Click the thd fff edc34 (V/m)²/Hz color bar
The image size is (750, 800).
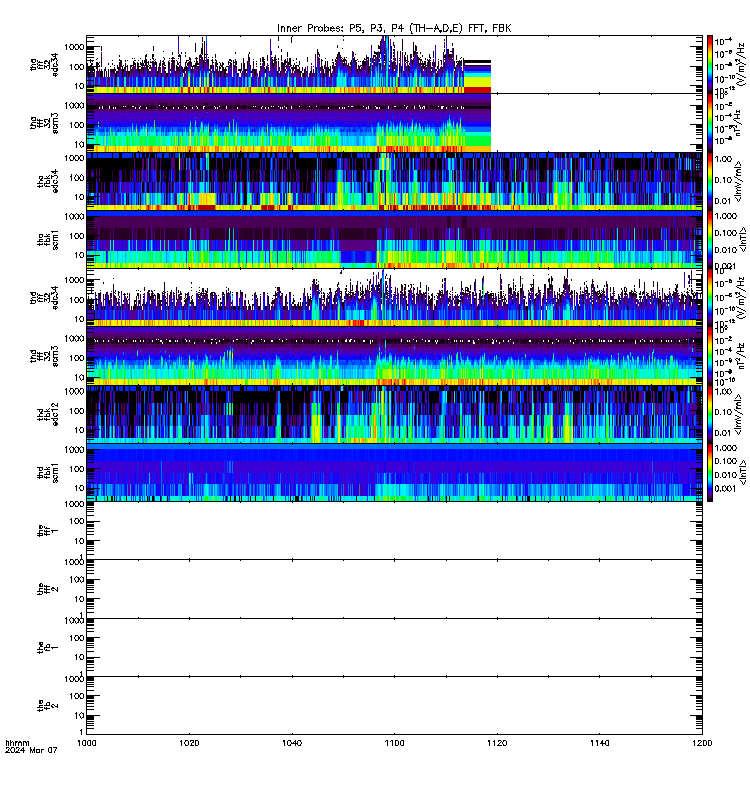(x=710, y=297)
